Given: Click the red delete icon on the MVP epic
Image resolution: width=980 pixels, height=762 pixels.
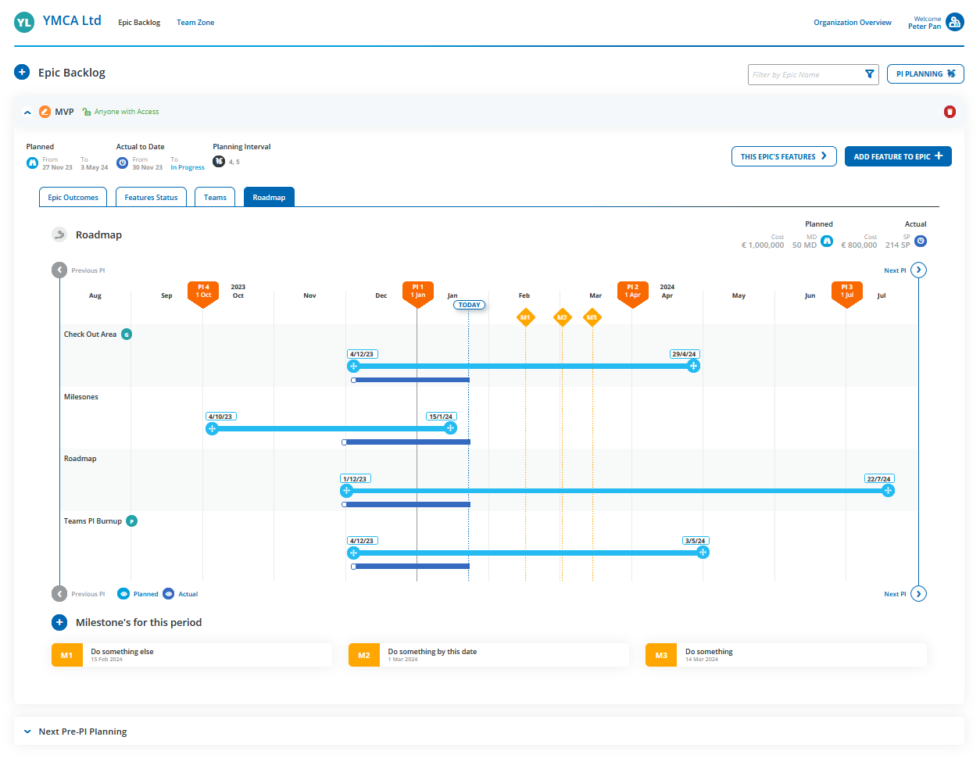Looking at the screenshot, I should [950, 112].
